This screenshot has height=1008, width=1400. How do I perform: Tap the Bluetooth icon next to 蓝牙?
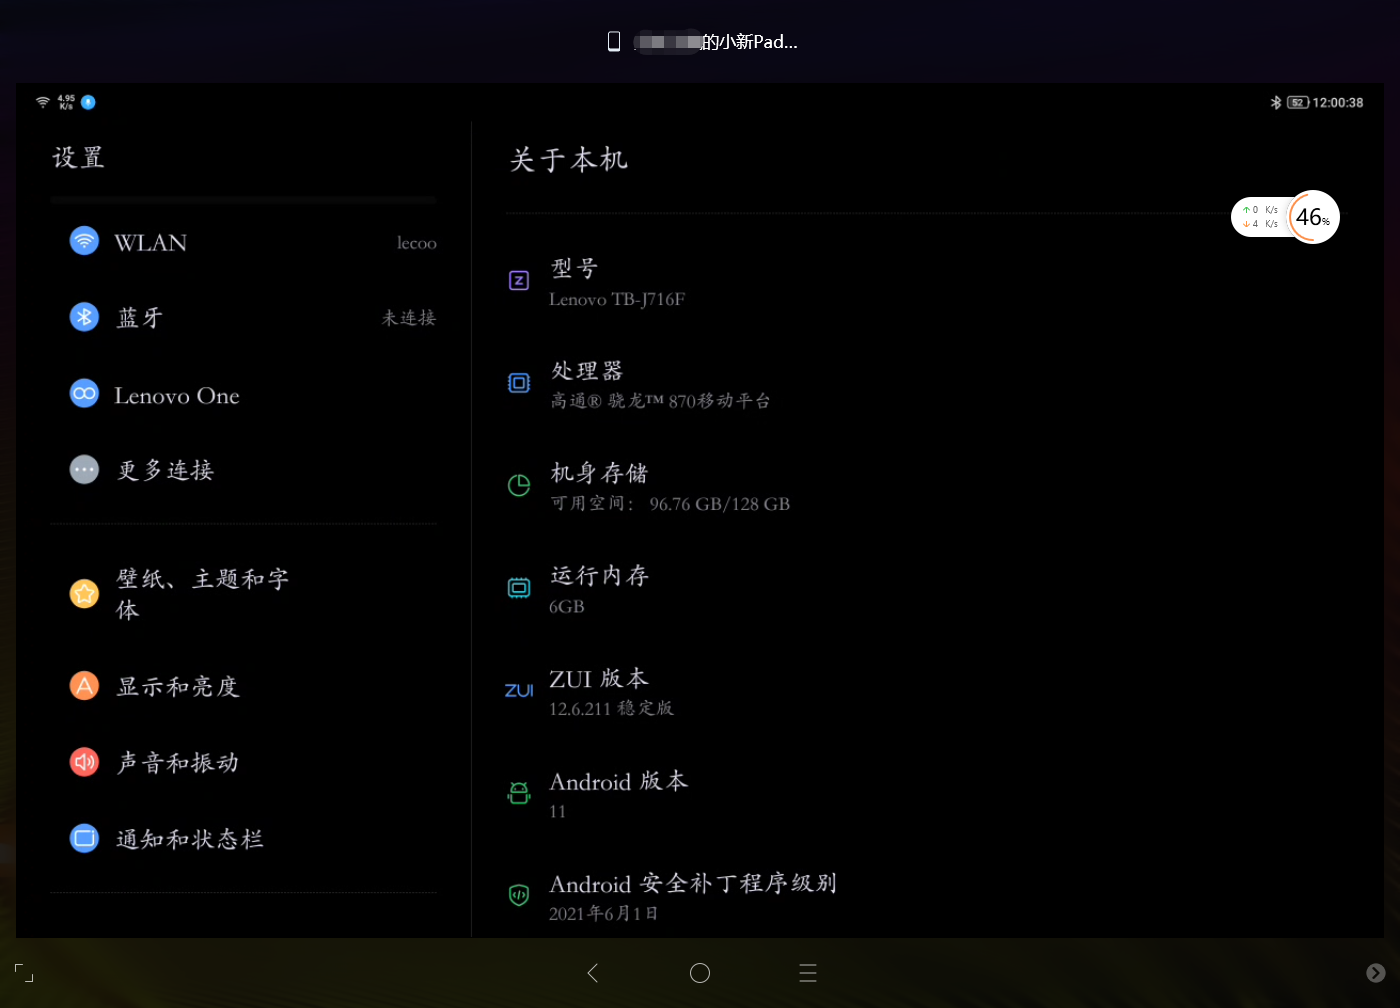(x=84, y=317)
